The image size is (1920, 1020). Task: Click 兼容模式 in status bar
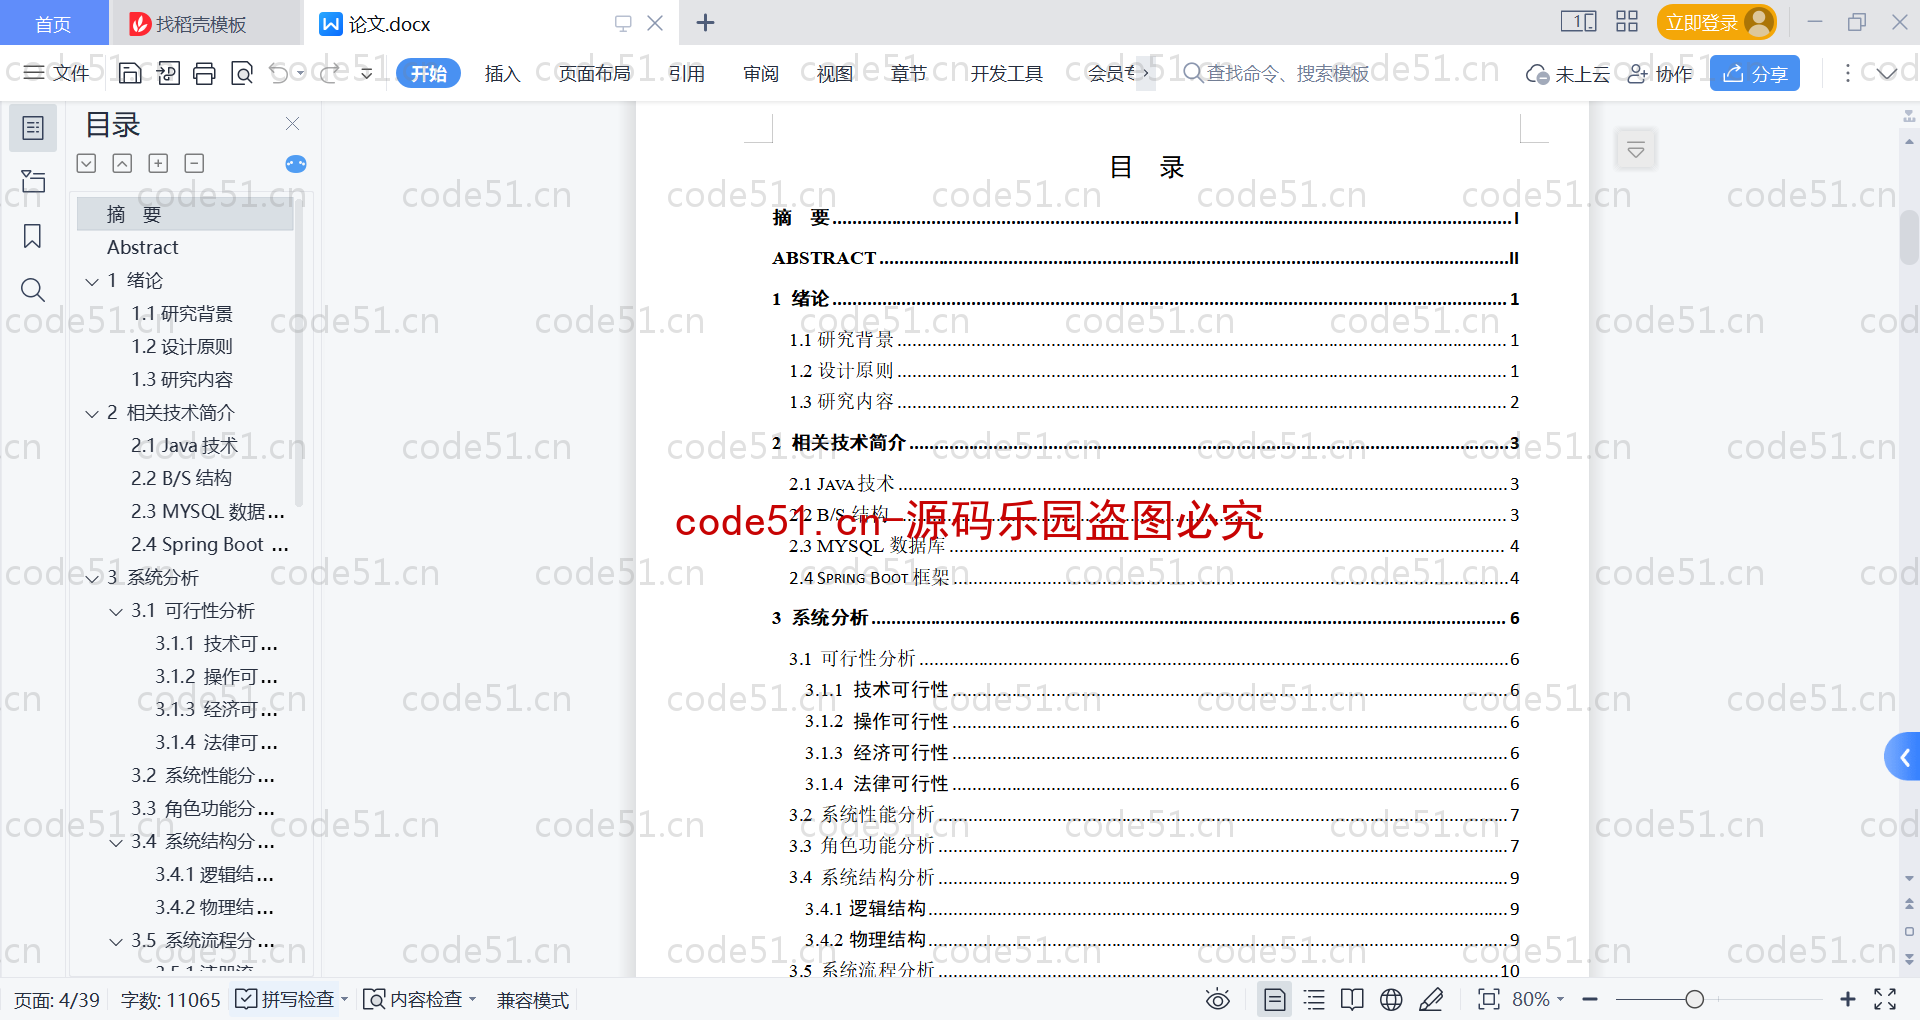(x=533, y=1000)
